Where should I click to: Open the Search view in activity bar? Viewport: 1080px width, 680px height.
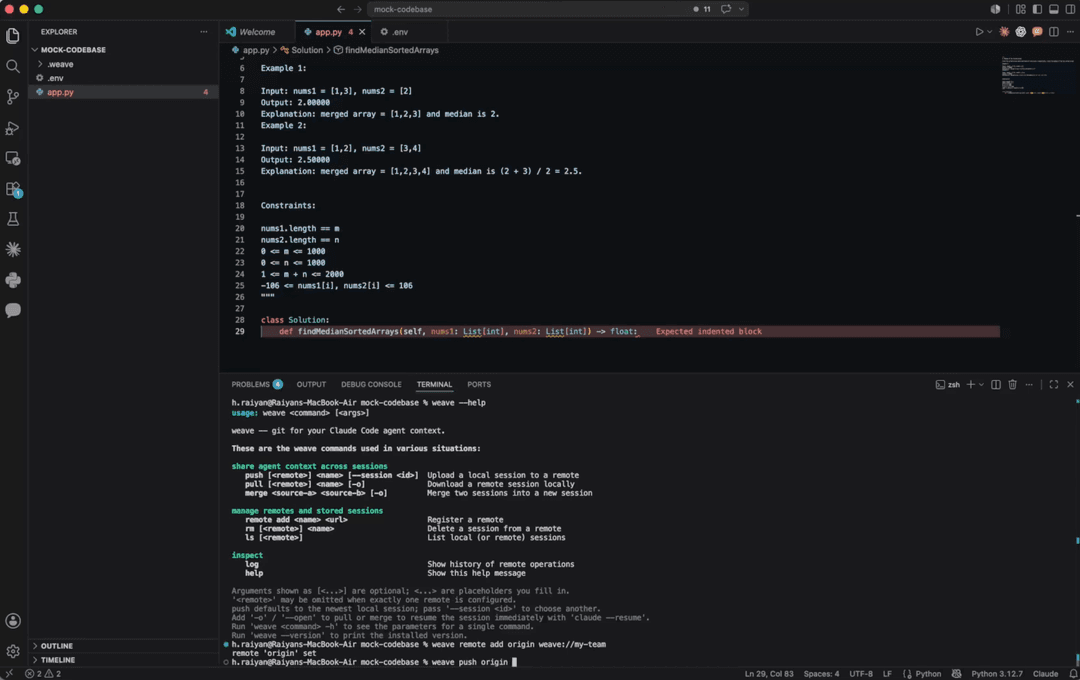click(13, 66)
